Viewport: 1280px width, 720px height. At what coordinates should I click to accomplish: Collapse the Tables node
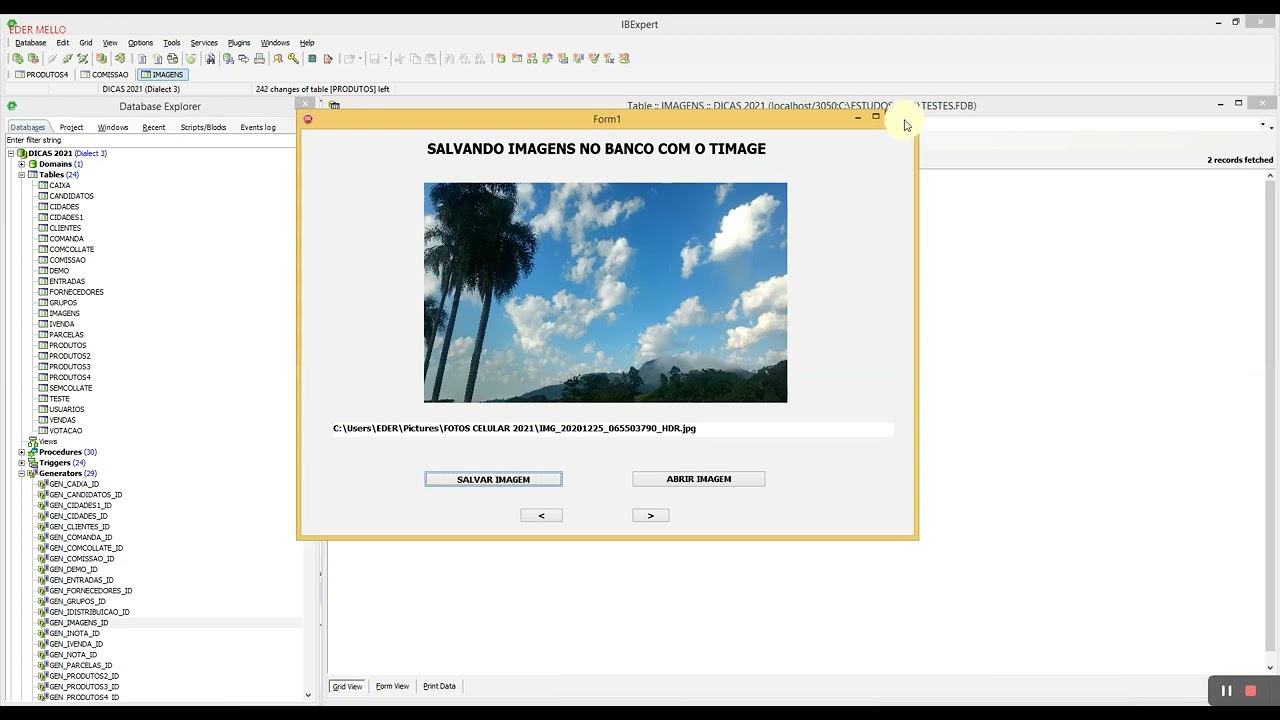click(22, 175)
